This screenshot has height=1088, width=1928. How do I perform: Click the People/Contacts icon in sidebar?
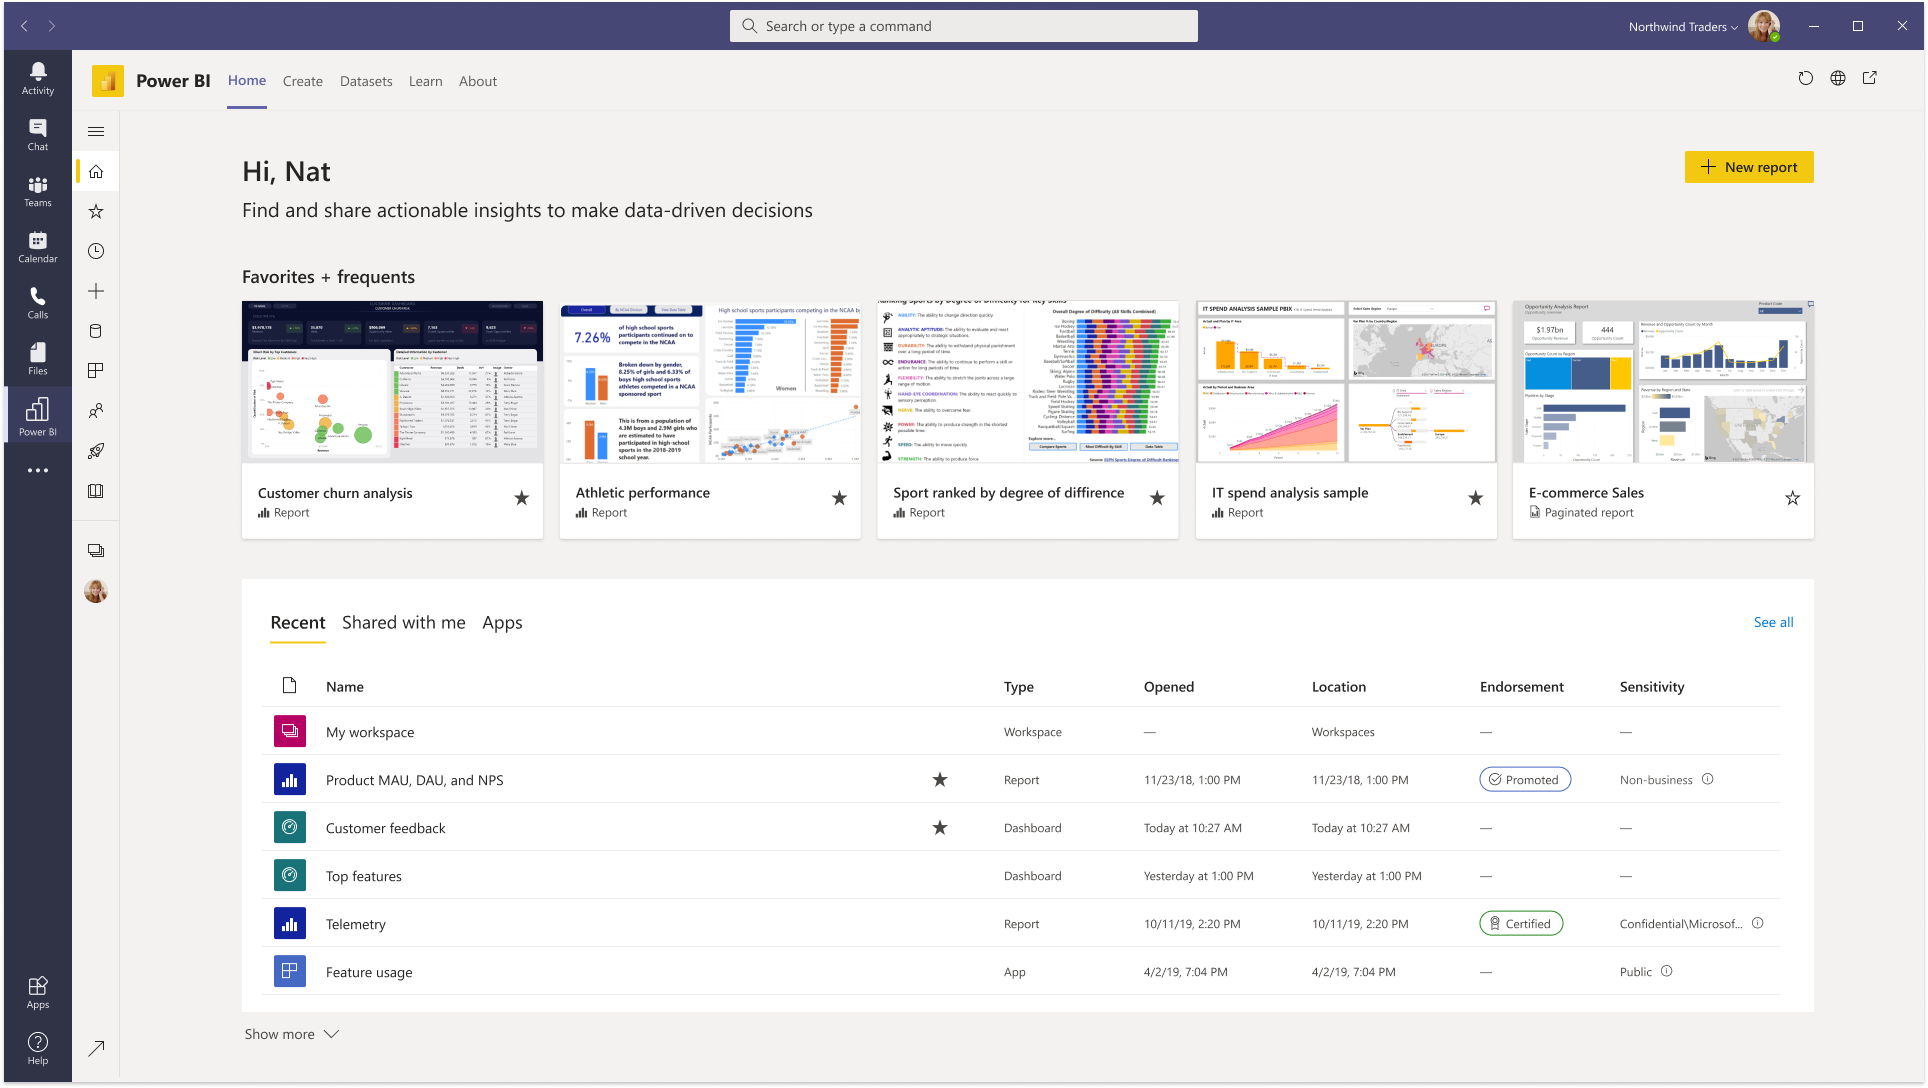pos(95,410)
